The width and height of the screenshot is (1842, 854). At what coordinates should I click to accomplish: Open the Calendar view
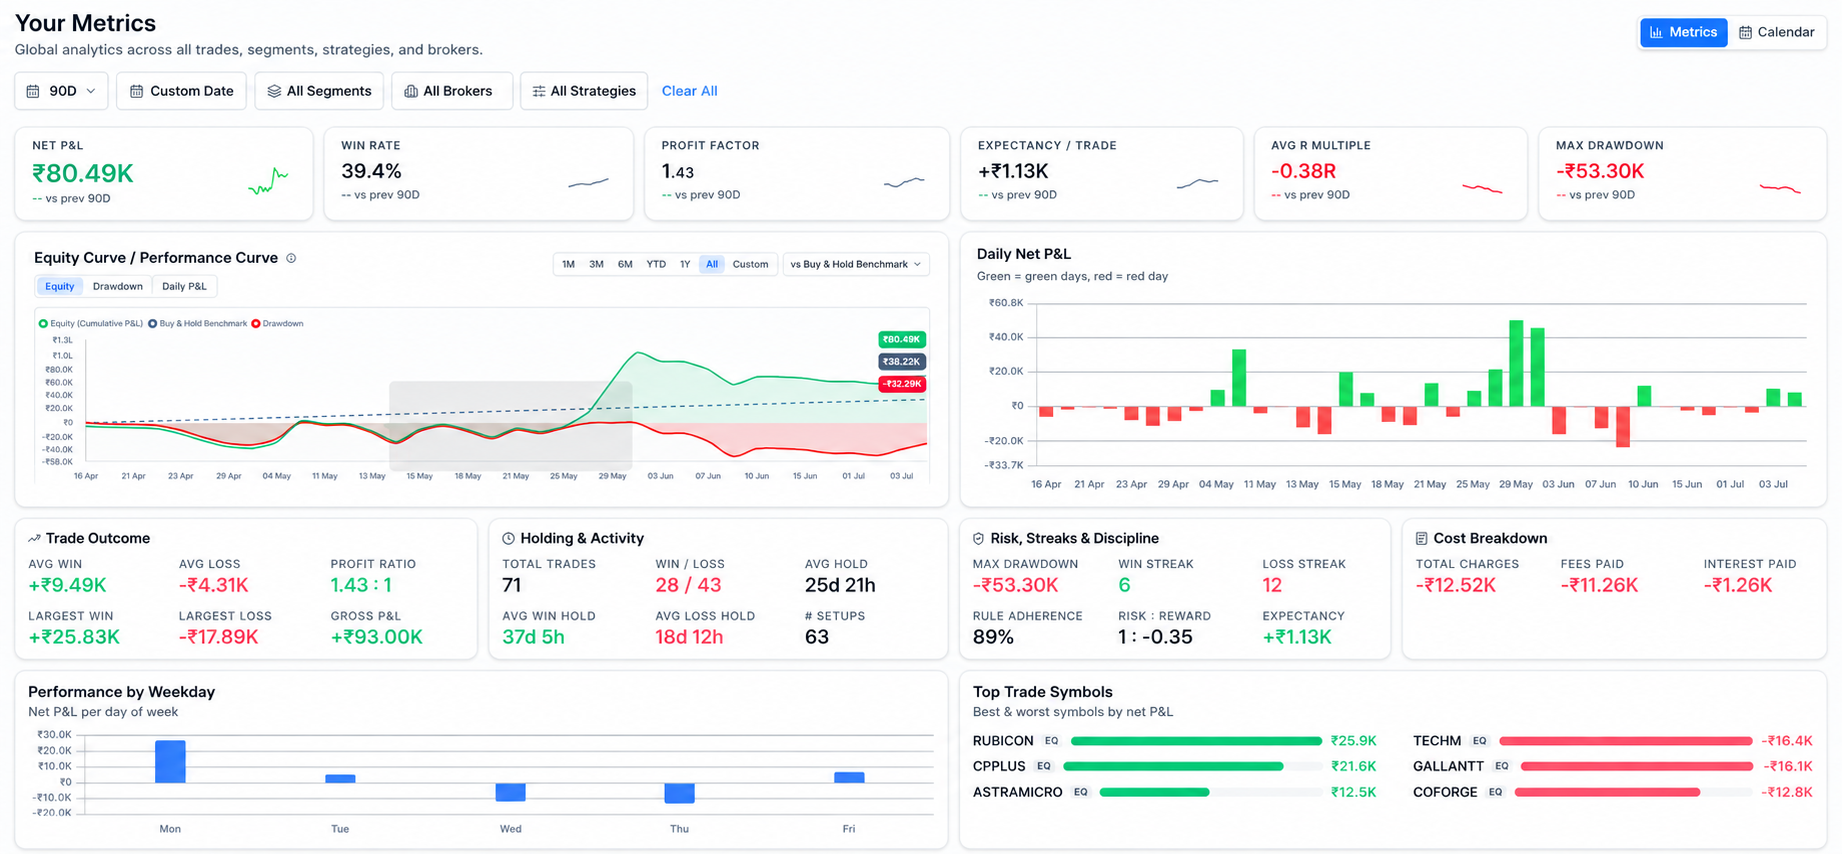click(1776, 32)
